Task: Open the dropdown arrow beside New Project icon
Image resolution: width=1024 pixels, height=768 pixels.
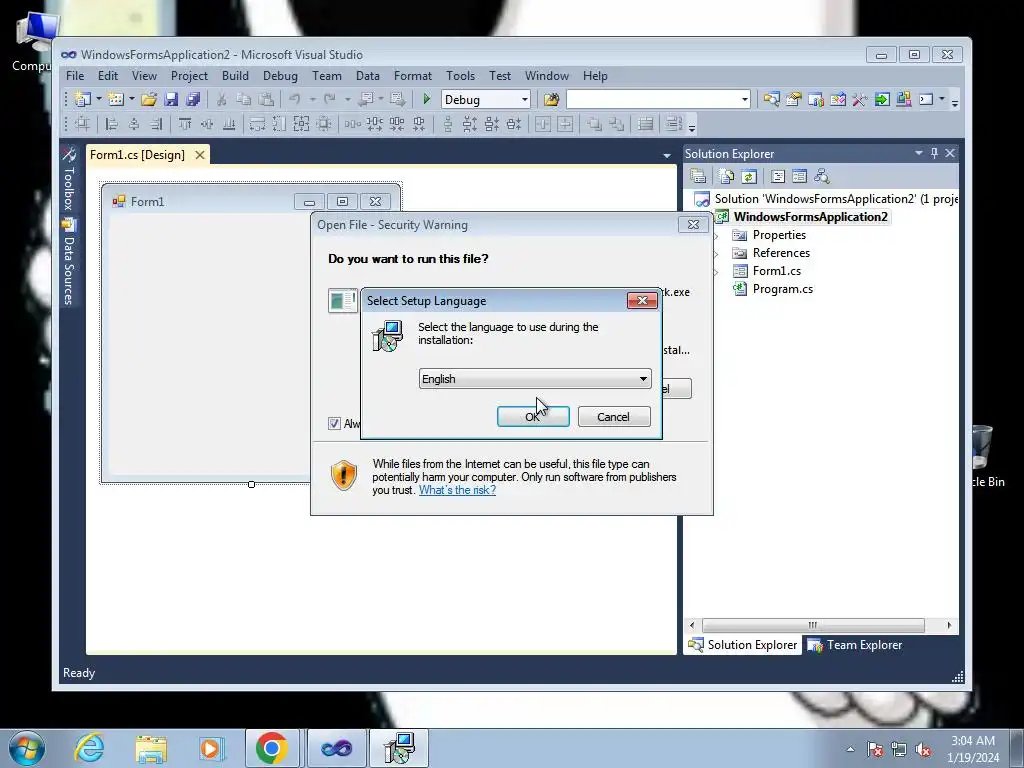Action: (99, 99)
